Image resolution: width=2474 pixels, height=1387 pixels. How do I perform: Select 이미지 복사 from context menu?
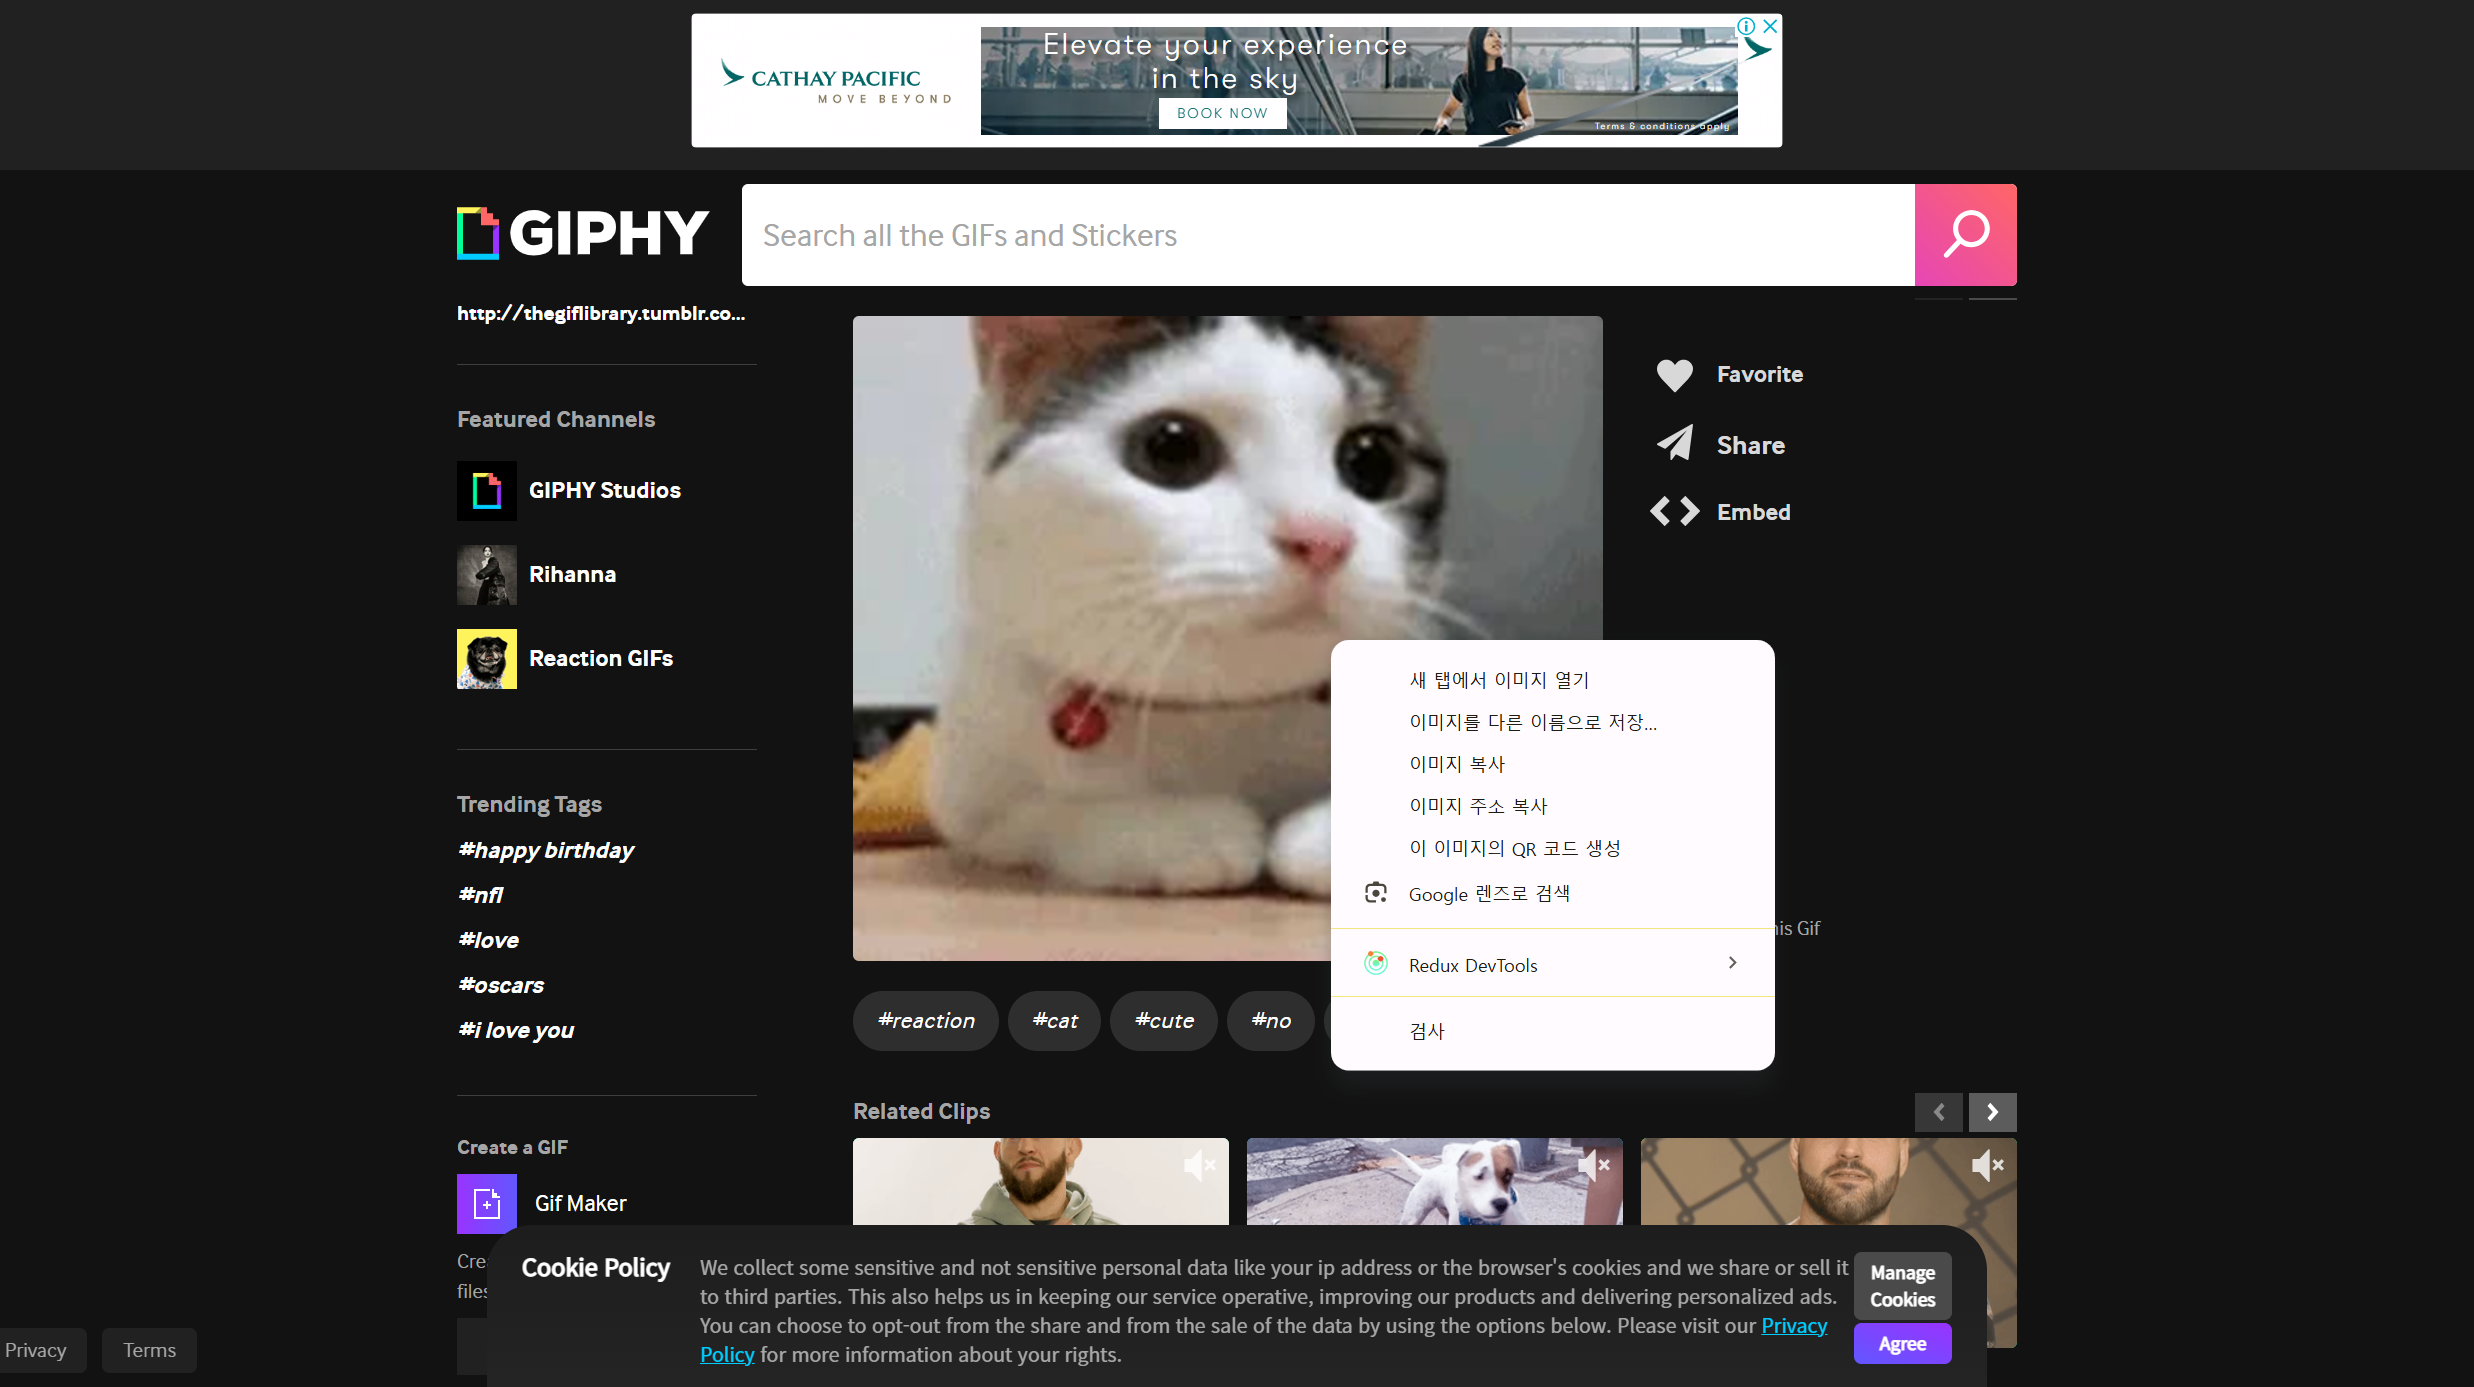click(1457, 764)
